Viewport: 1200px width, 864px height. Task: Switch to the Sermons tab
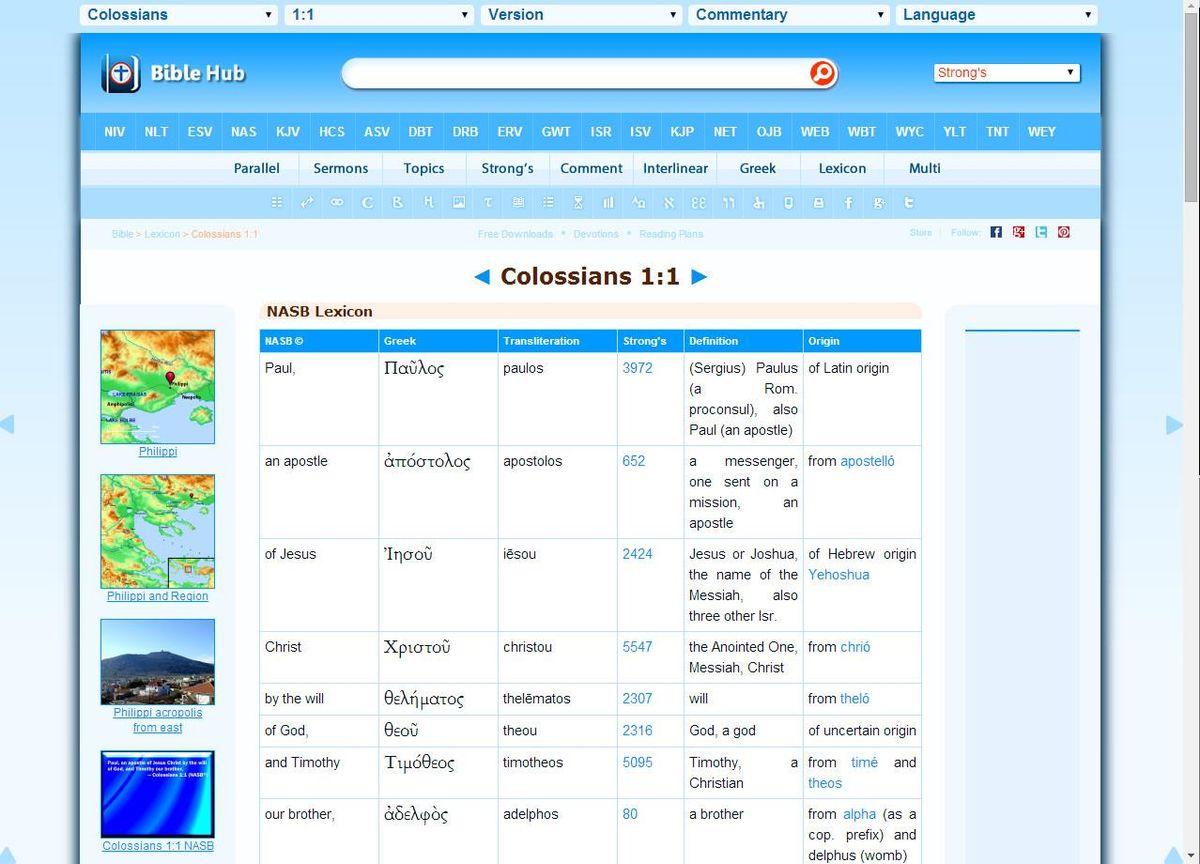click(x=341, y=168)
